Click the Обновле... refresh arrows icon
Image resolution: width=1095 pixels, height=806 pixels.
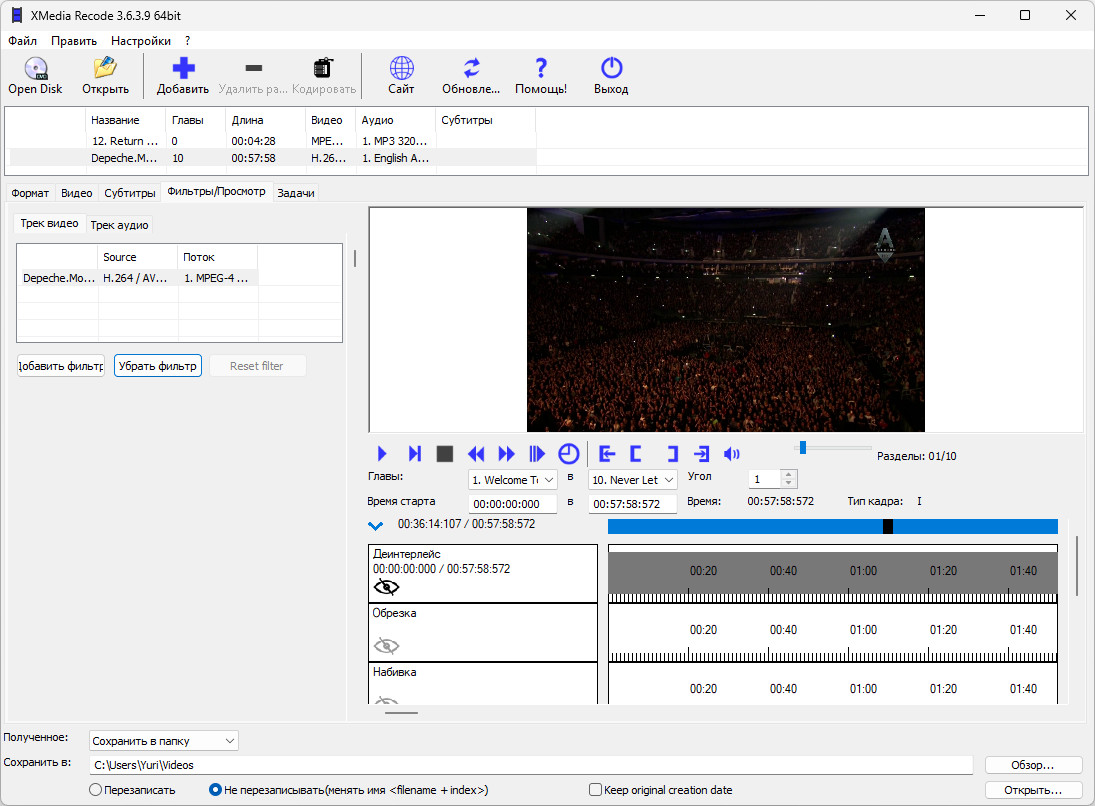coord(471,68)
